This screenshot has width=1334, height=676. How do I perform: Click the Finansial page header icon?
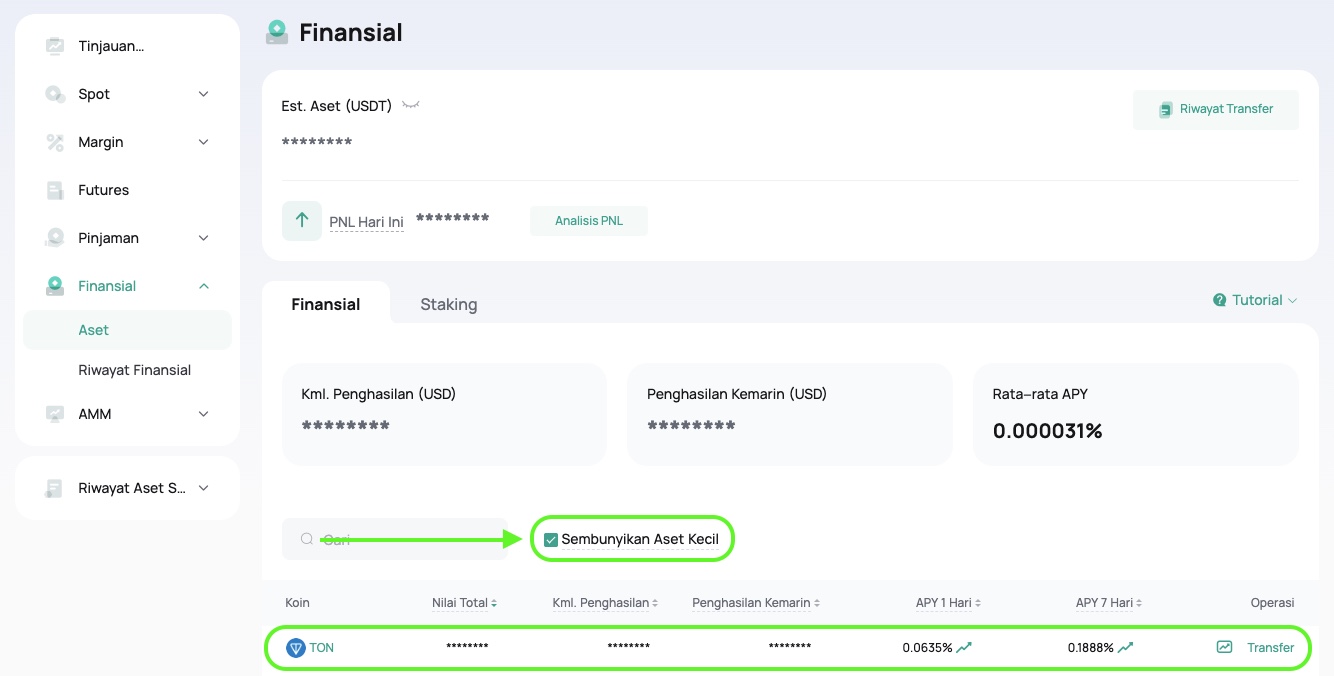click(x=277, y=33)
